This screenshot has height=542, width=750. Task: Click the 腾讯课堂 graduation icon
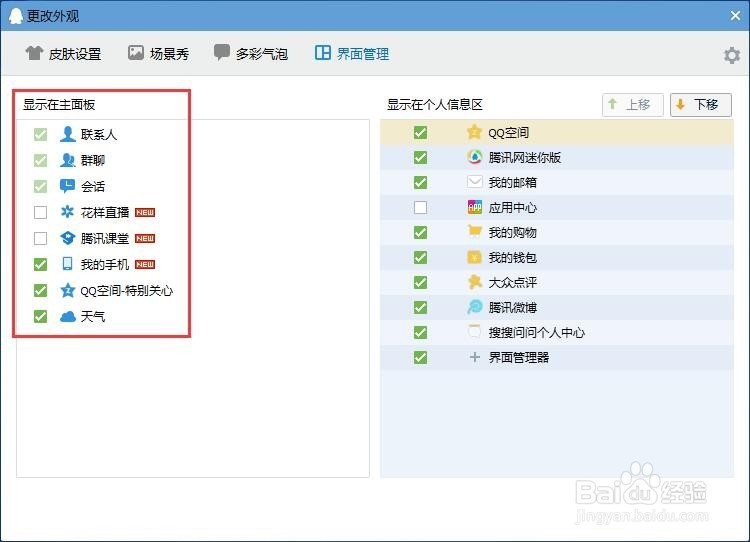point(67,238)
